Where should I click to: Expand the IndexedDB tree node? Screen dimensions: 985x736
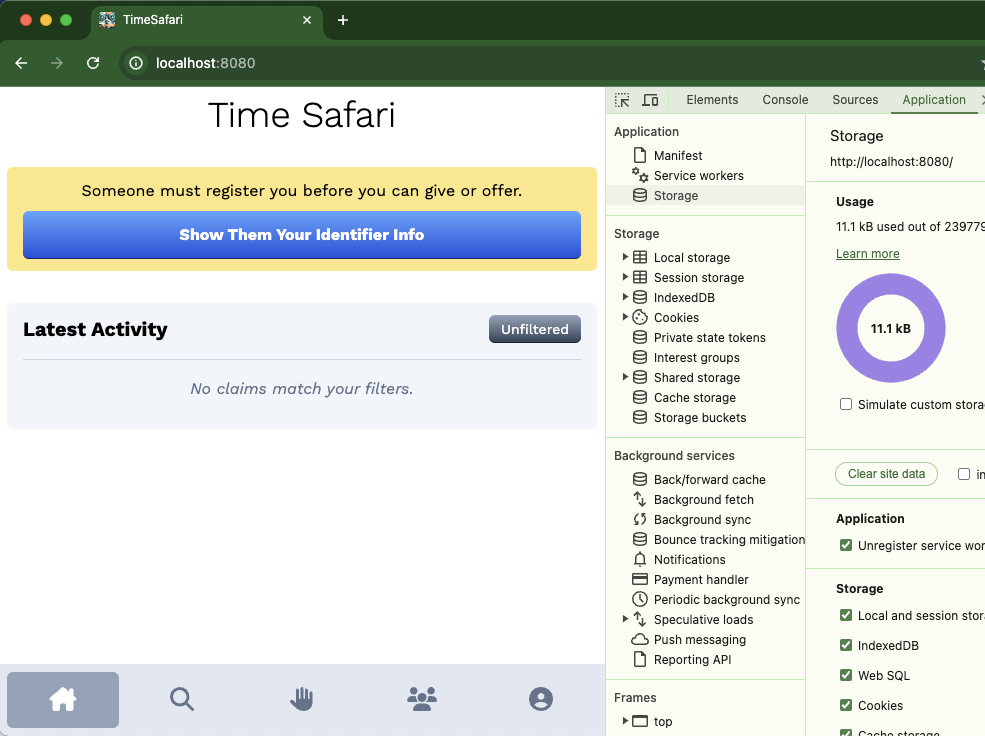click(x=626, y=297)
